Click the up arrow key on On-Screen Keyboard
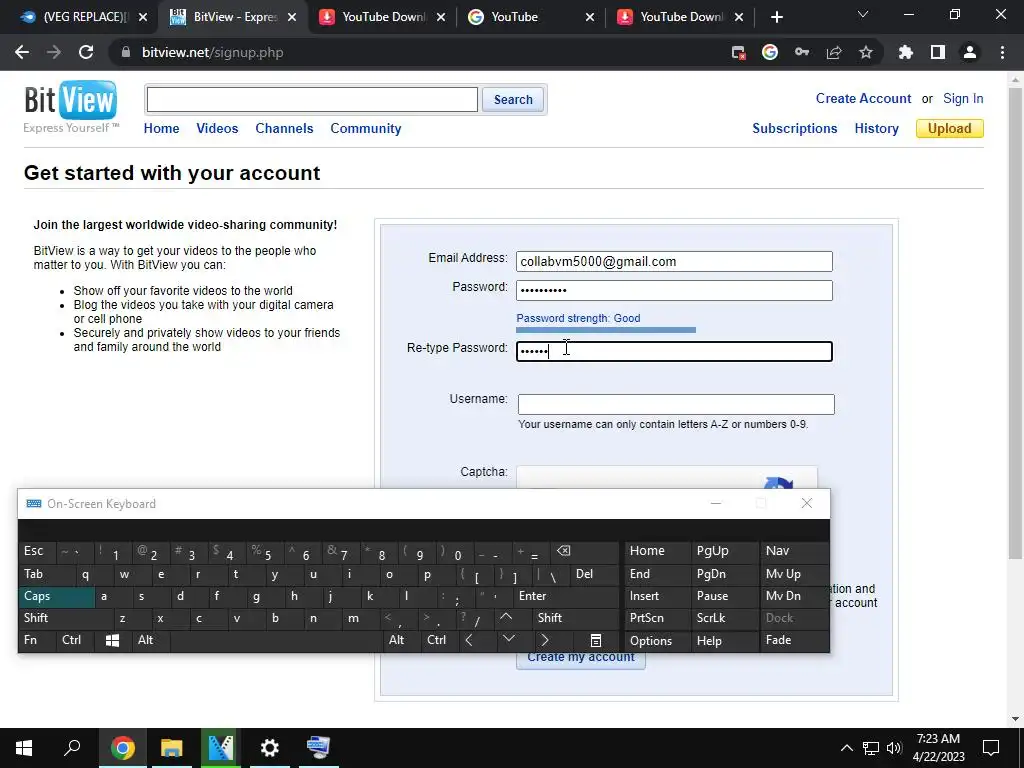 (506, 617)
